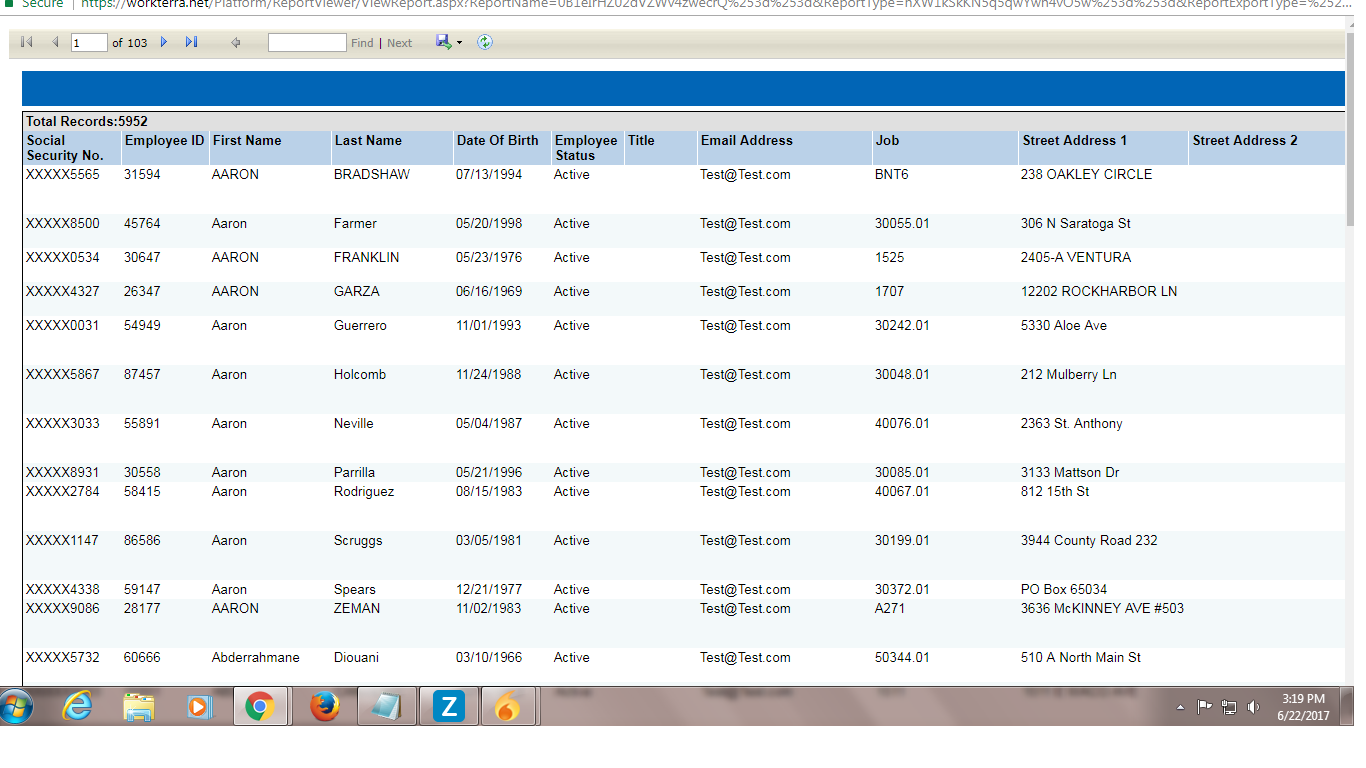Image resolution: width=1366 pixels, height=768 pixels.
Task: Go to the first report page
Action: click(x=27, y=43)
